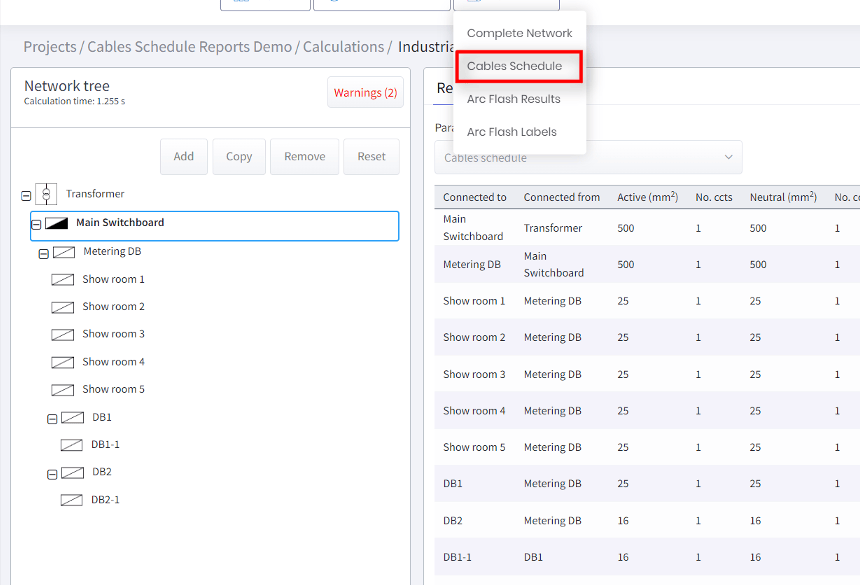Choose Complete Network from the menu
This screenshot has height=585, width=860.
coord(519,33)
